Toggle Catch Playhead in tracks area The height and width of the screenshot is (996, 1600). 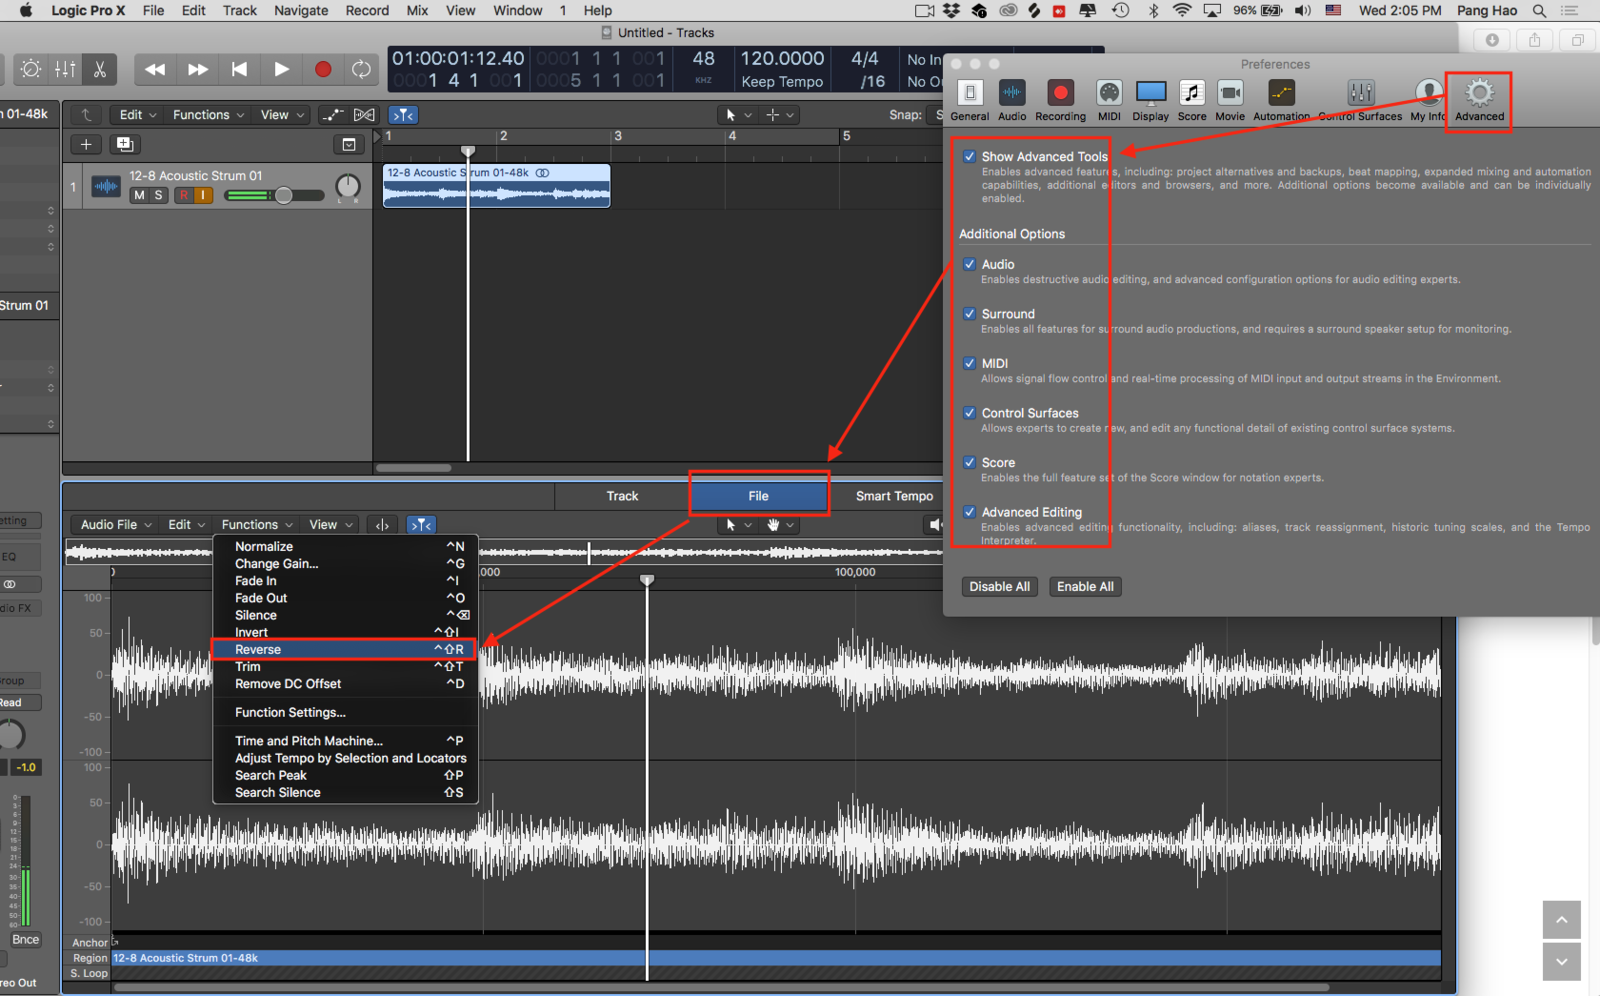(403, 115)
